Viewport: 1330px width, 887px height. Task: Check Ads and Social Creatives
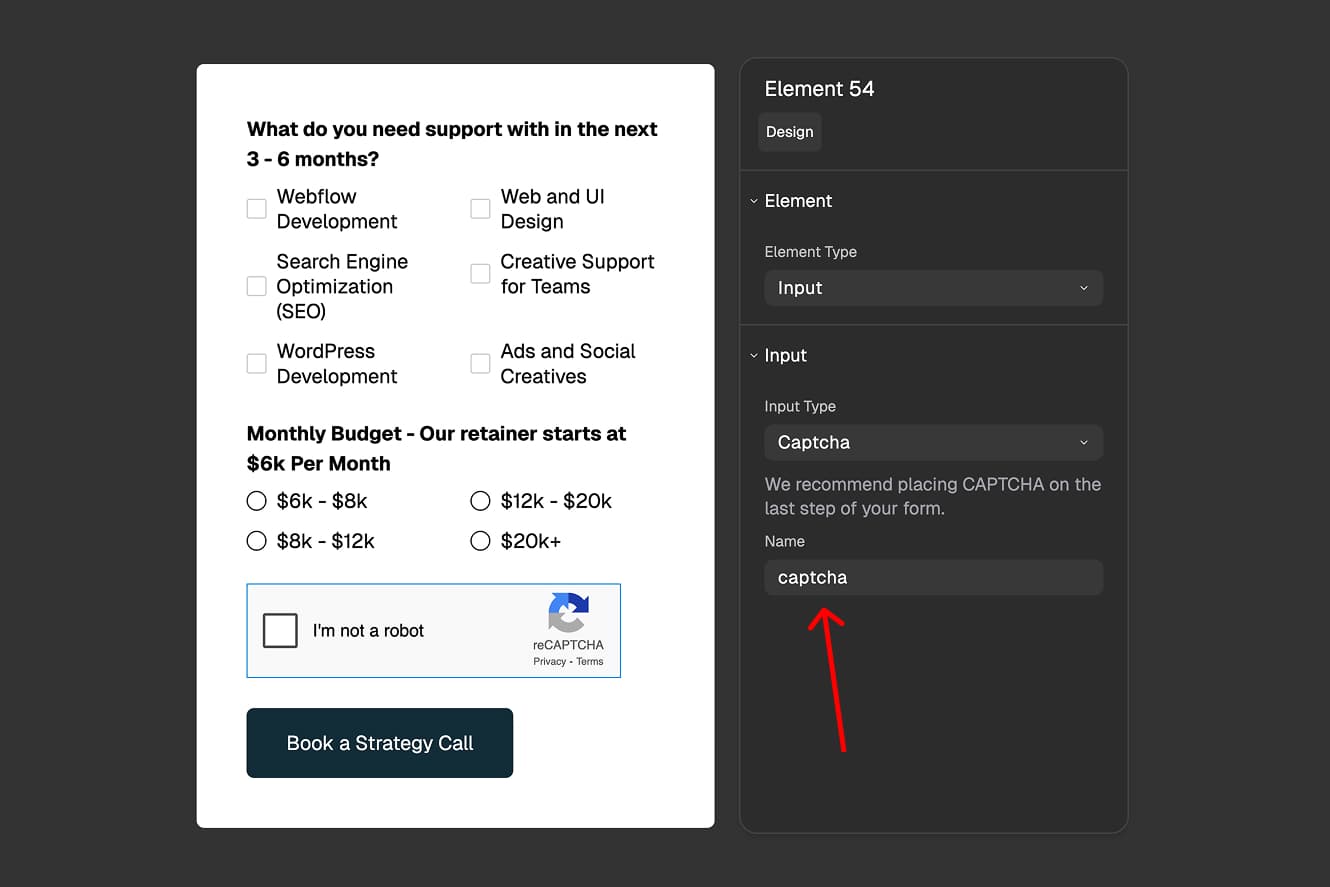pos(480,364)
